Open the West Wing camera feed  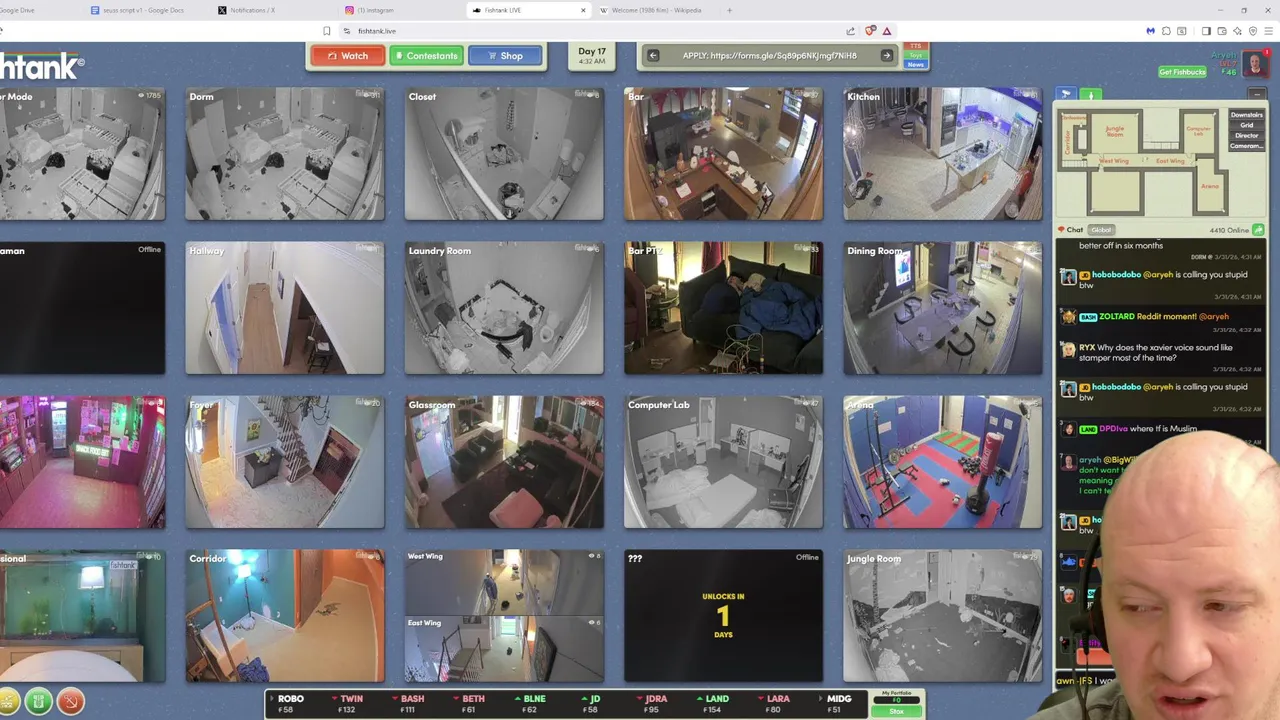pyautogui.click(x=504, y=582)
